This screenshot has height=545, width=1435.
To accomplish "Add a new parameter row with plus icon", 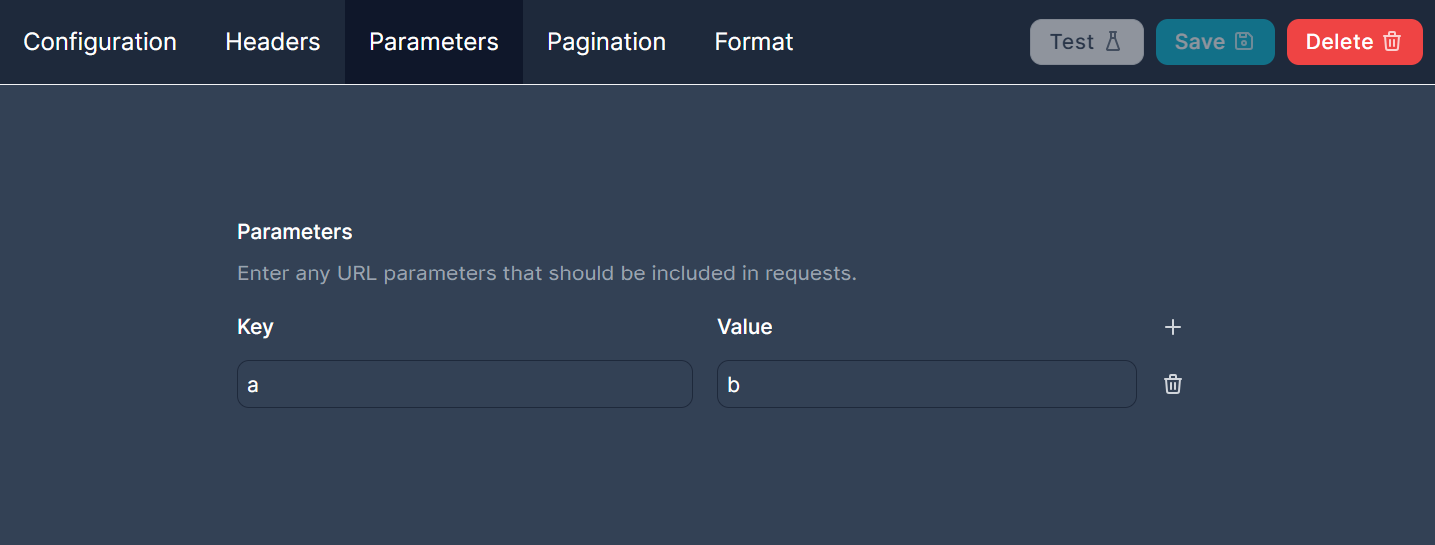I will click(1173, 327).
